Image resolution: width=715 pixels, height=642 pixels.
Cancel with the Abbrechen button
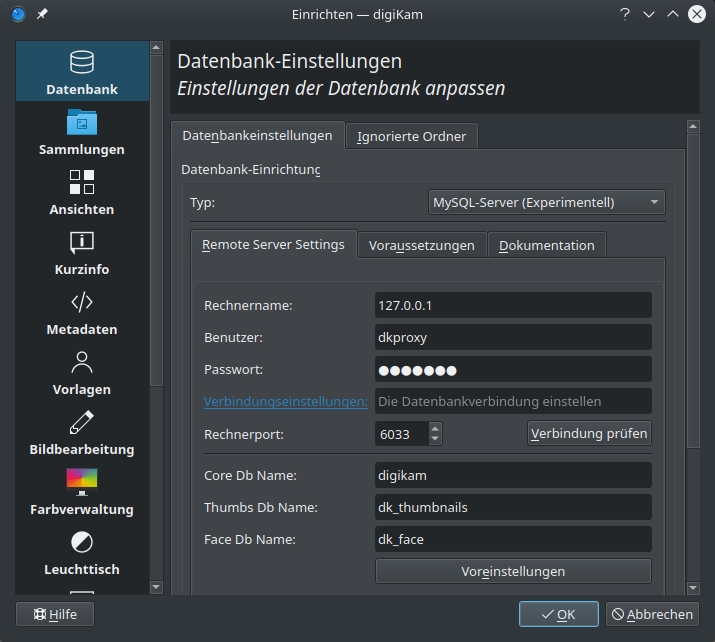[x=652, y=614]
